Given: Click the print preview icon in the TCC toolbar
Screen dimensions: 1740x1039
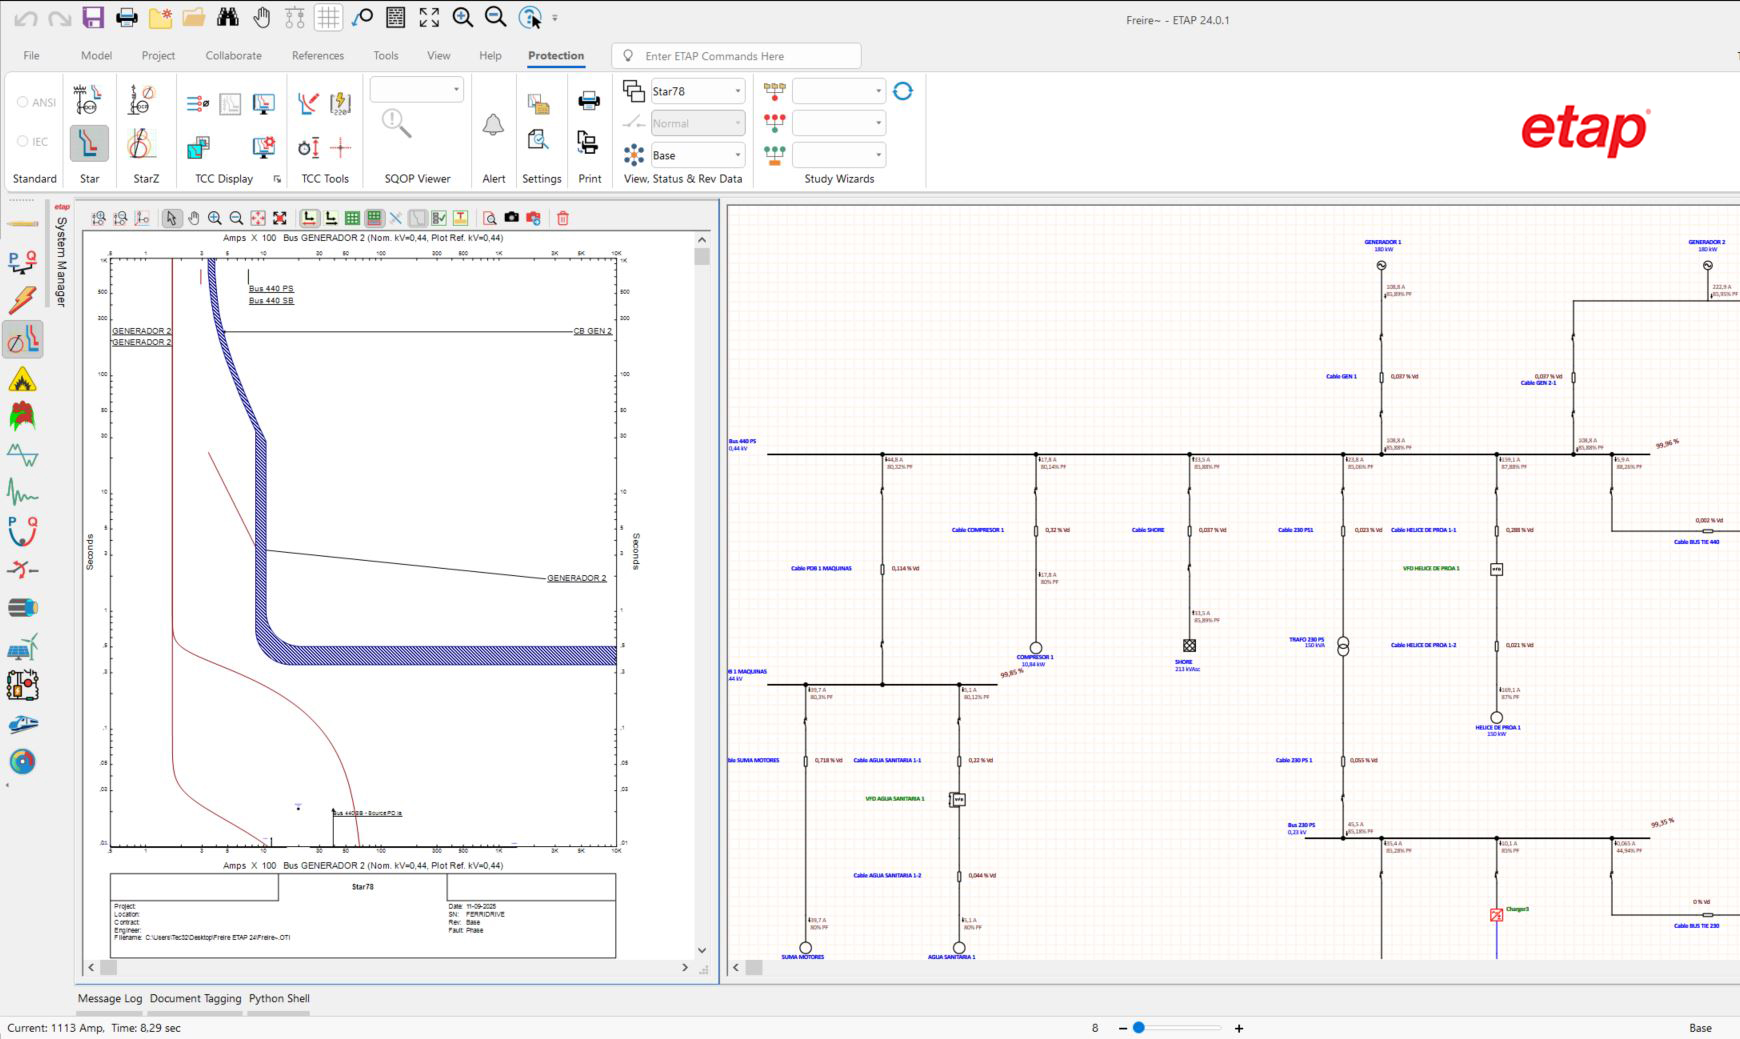Looking at the screenshot, I should coord(490,217).
